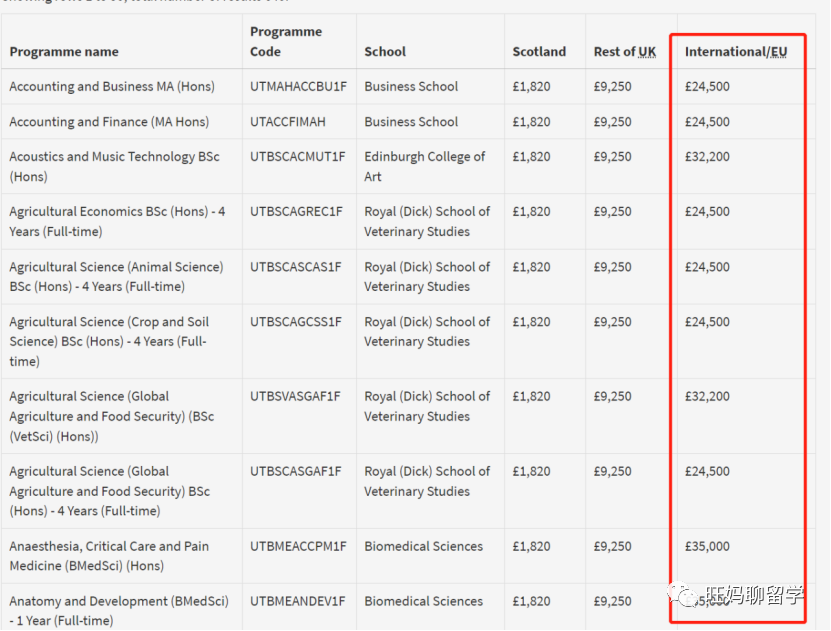831x631 pixels.
Task: Open Accounting and Business MA (Hons) programme
Action: (x=112, y=87)
